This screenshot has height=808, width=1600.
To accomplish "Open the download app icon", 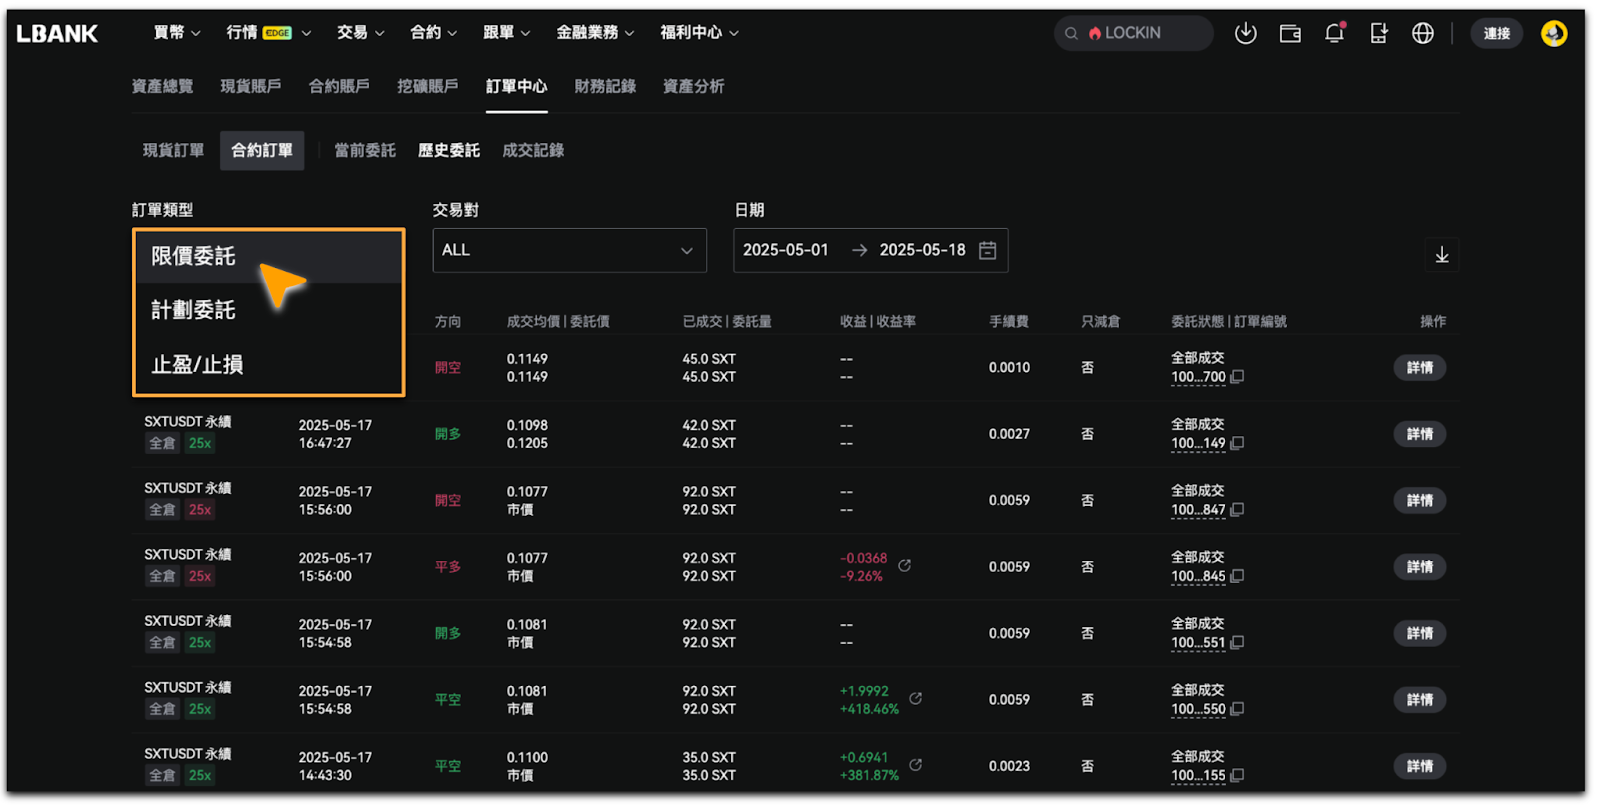I will (x=1245, y=33).
